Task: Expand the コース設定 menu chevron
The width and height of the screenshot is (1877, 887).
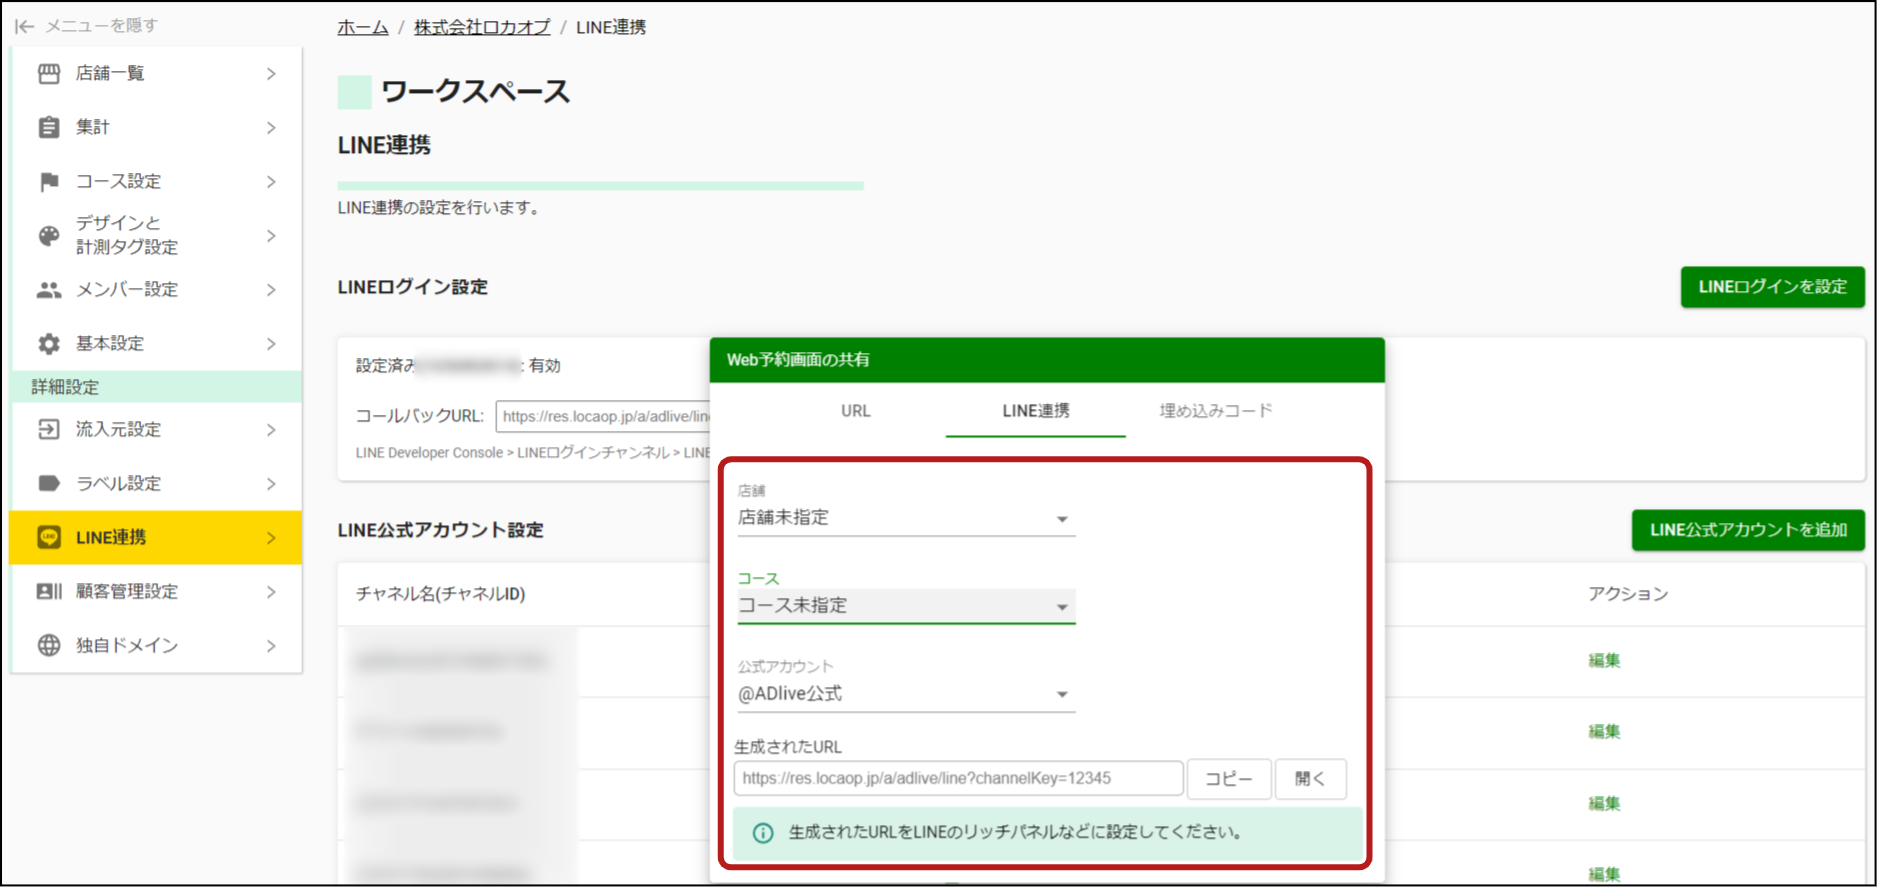Action: click(271, 181)
